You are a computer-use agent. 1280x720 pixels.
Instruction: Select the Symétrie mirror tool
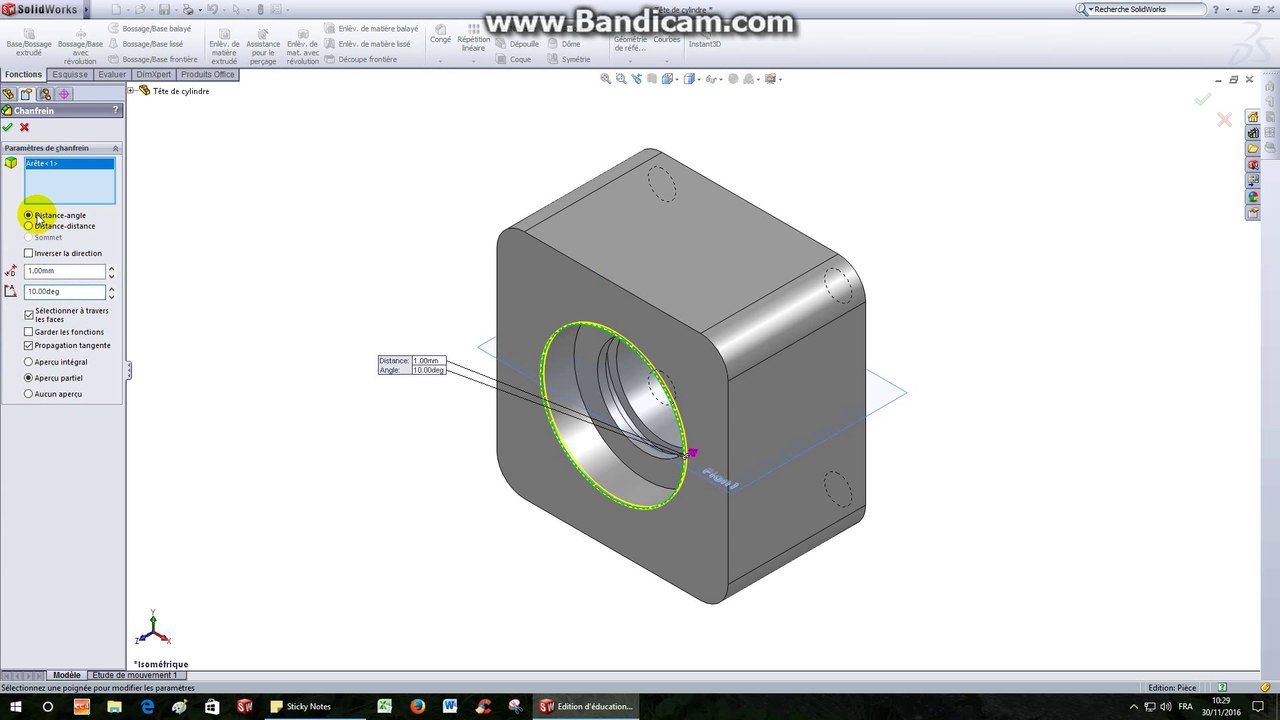click(x=569, y=59)
